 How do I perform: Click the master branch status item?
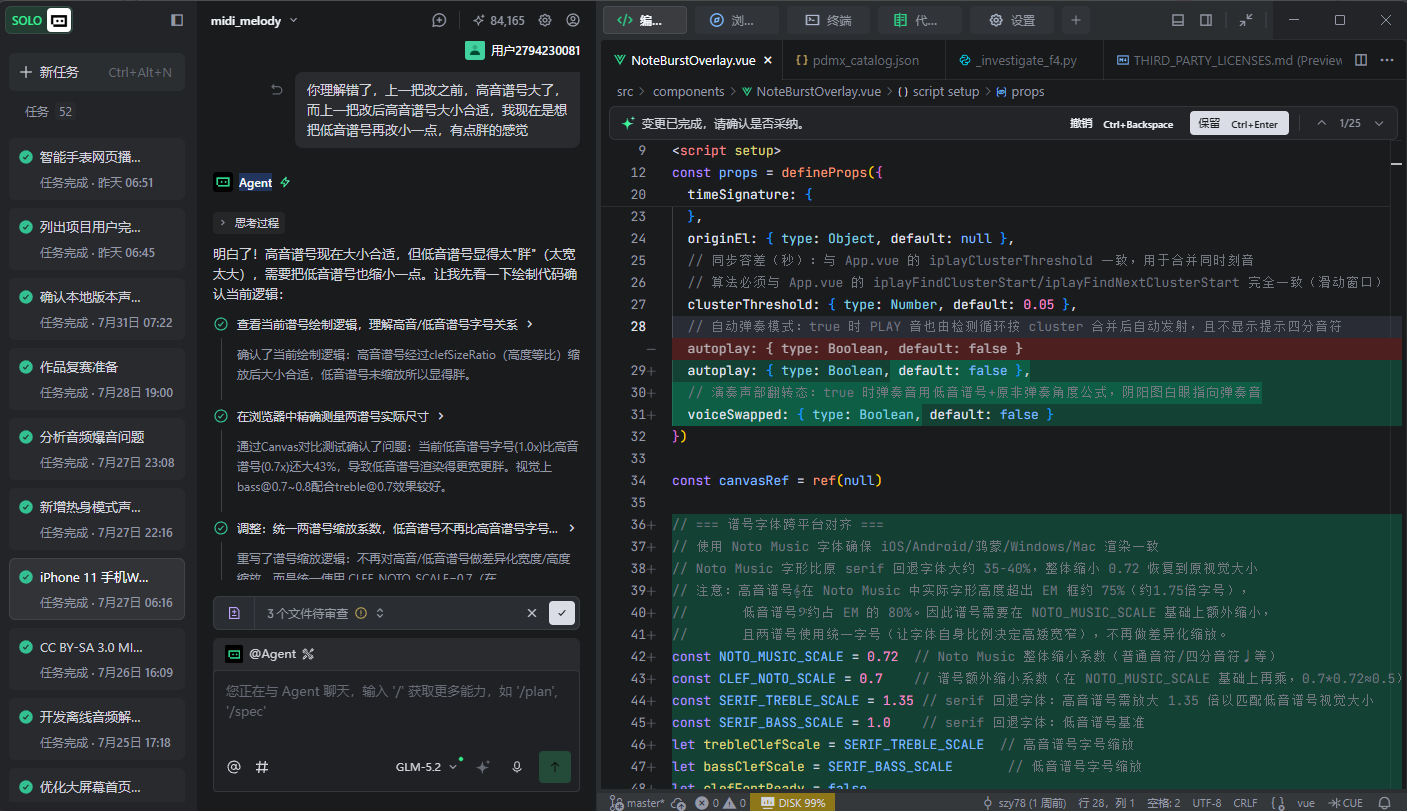point(638,803)
